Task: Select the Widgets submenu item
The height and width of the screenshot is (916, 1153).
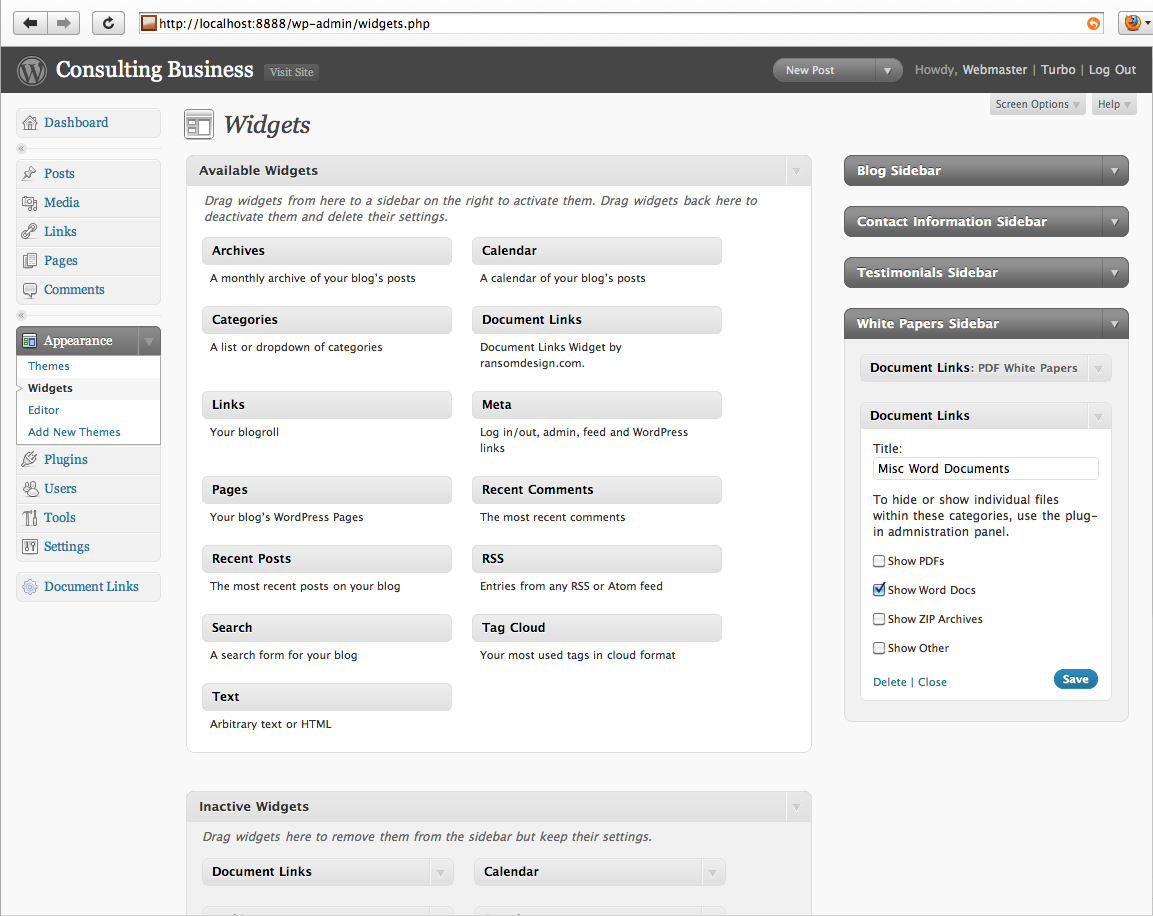Action: click(50, 388)
